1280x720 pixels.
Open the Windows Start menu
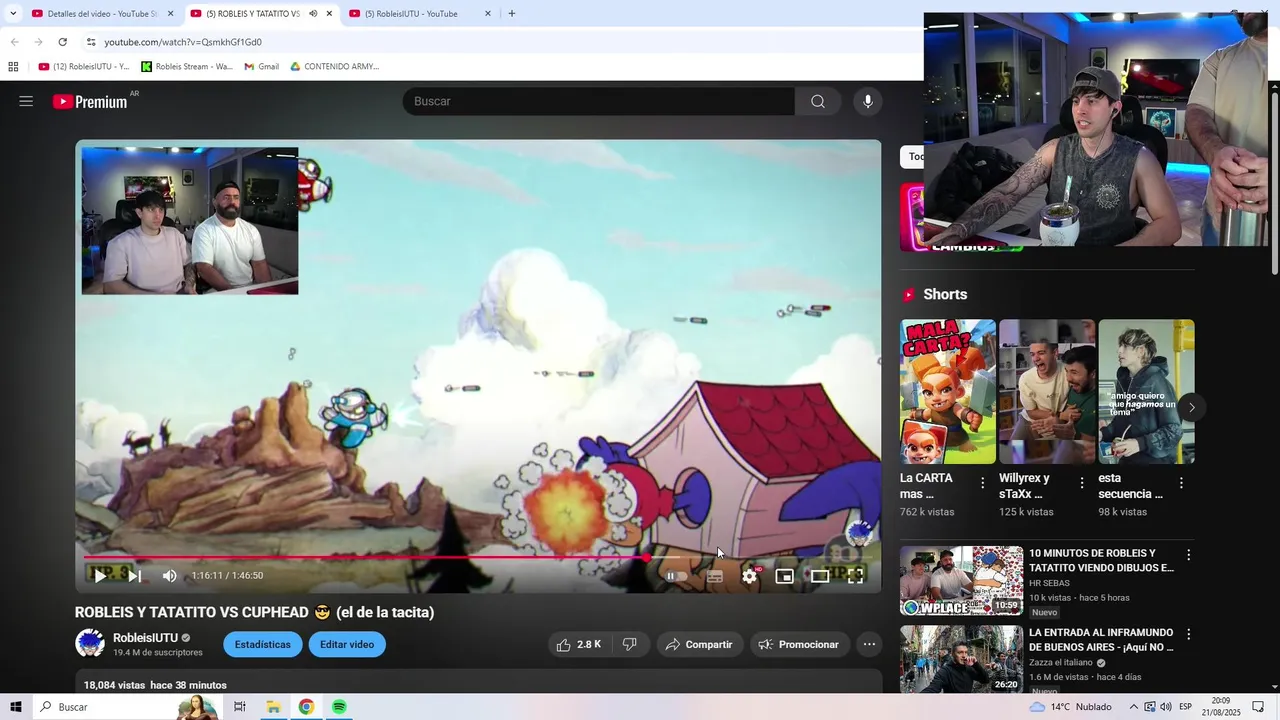pyautogui.click(x=16, y=707)
